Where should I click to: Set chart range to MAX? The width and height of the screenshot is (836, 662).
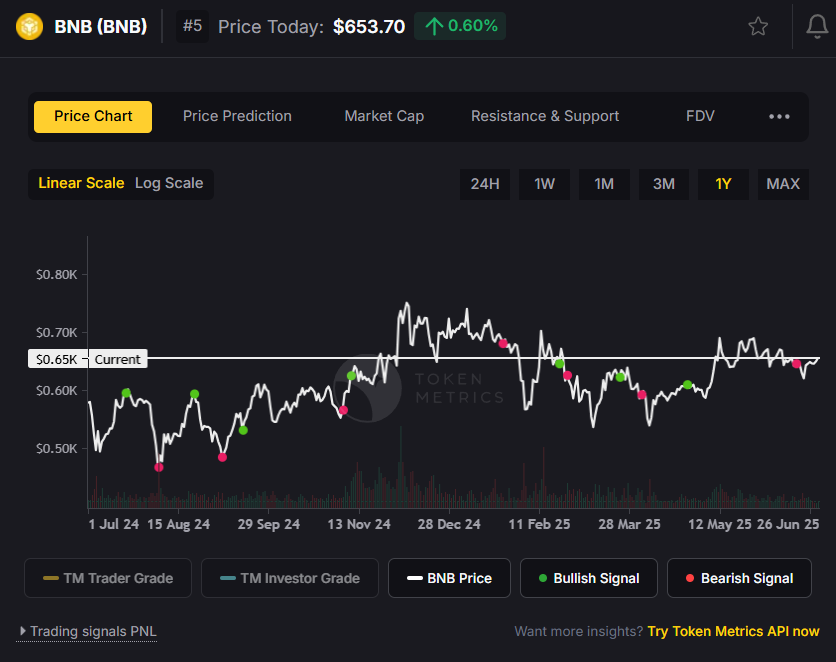click(x=783, y=184)
